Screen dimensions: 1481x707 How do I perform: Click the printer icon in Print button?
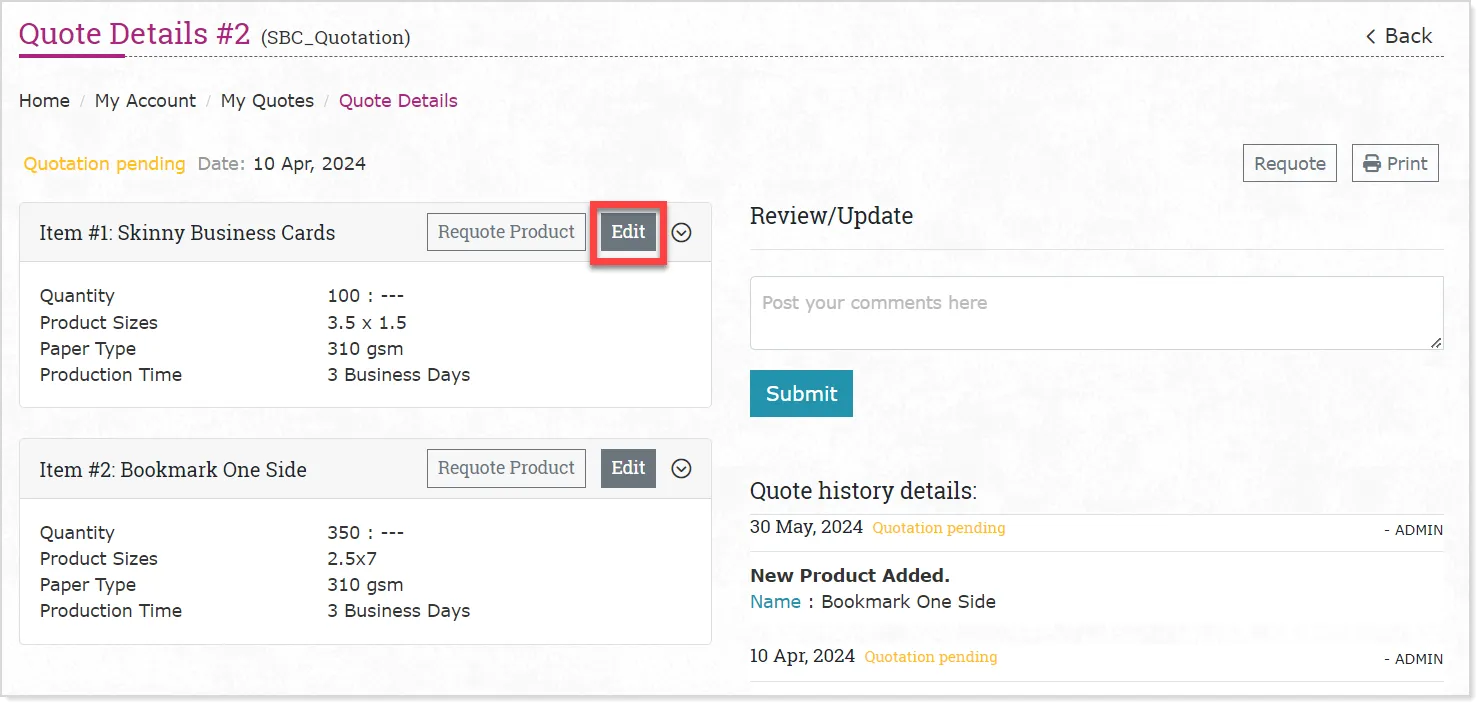1371,164
